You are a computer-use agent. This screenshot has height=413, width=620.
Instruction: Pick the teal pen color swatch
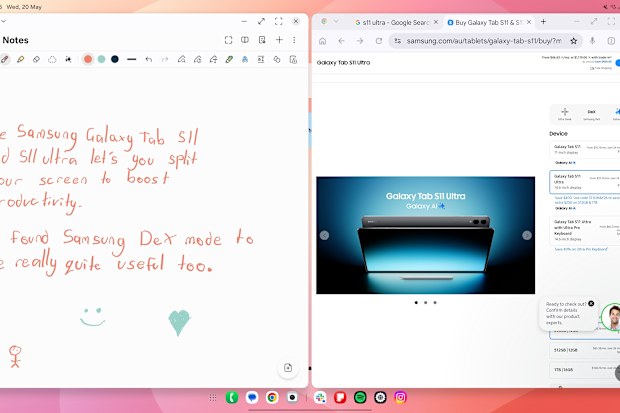(102, 59)
